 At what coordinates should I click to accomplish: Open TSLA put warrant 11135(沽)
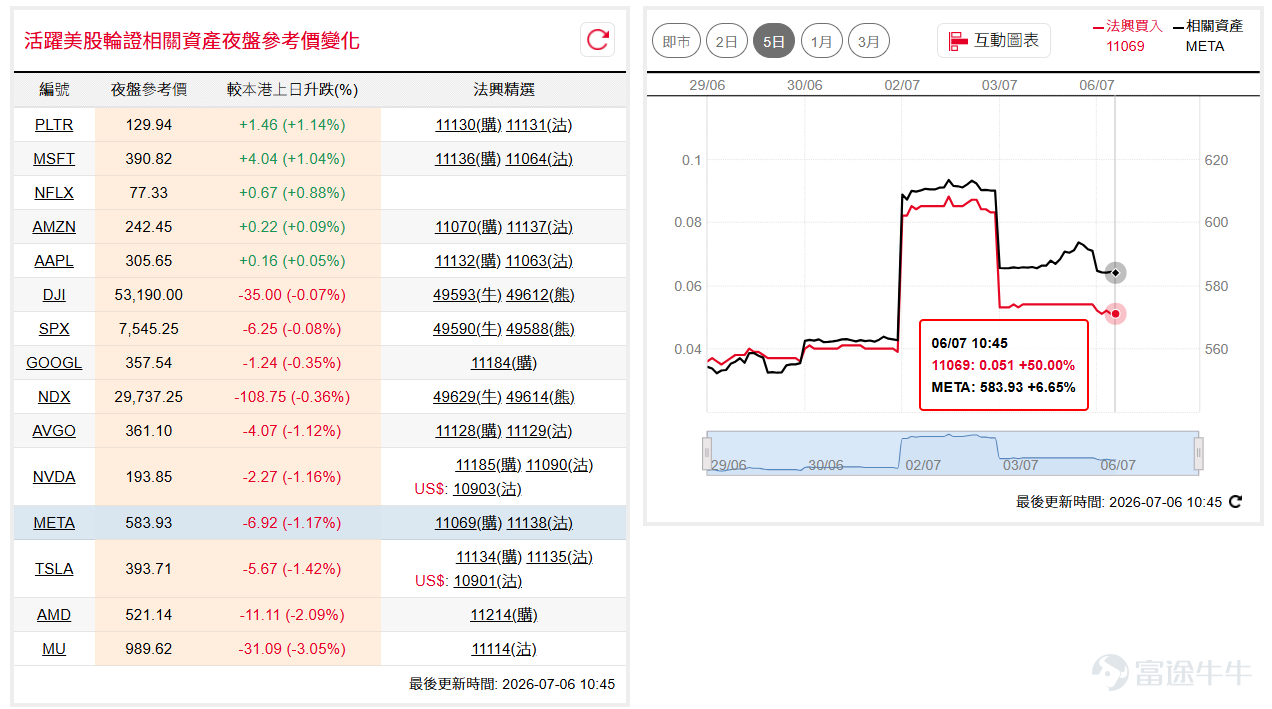tap(560, 557)
